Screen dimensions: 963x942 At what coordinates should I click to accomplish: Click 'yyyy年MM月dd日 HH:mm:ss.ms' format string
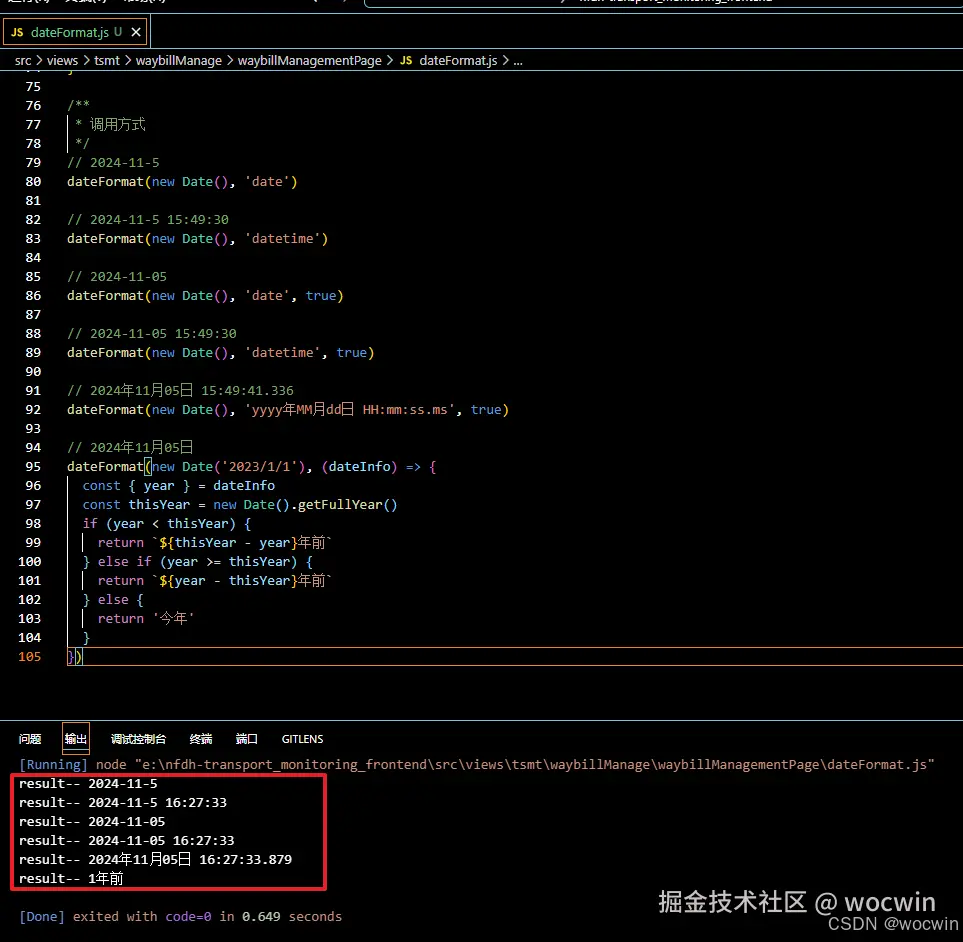pos(353,410)
